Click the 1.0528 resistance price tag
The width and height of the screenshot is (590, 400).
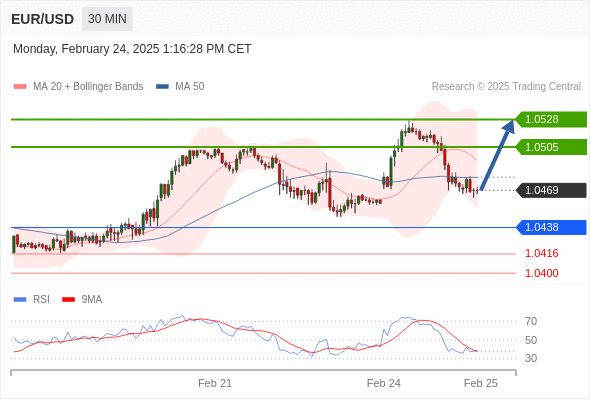(551, 119)
